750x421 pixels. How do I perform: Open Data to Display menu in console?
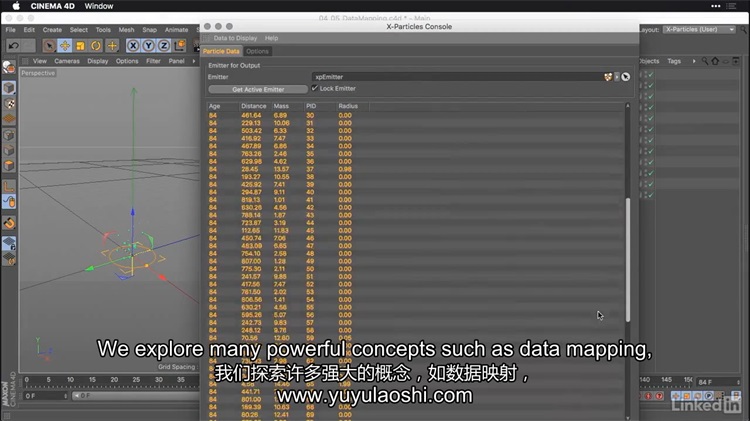[235, 38]
